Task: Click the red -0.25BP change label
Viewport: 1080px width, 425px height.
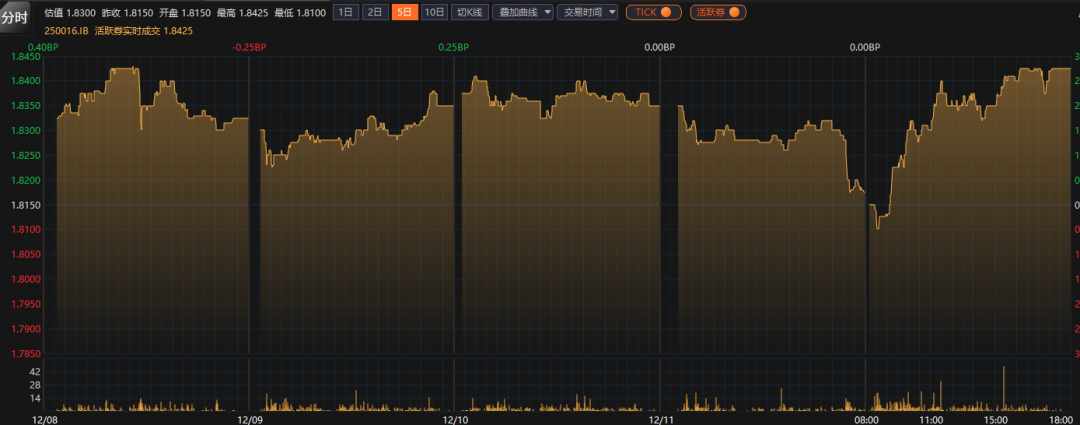Action: pyautogui.click(x=248, y=47)
